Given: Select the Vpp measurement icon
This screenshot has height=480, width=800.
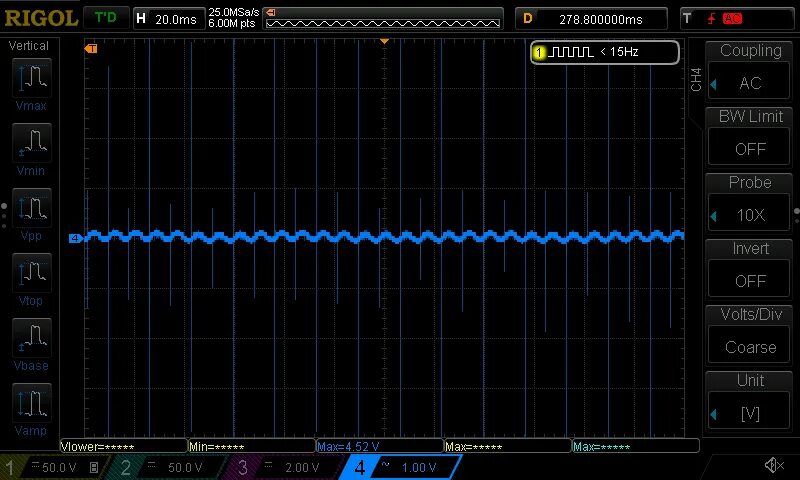Looking at the screenshot, I should (31, 208).
